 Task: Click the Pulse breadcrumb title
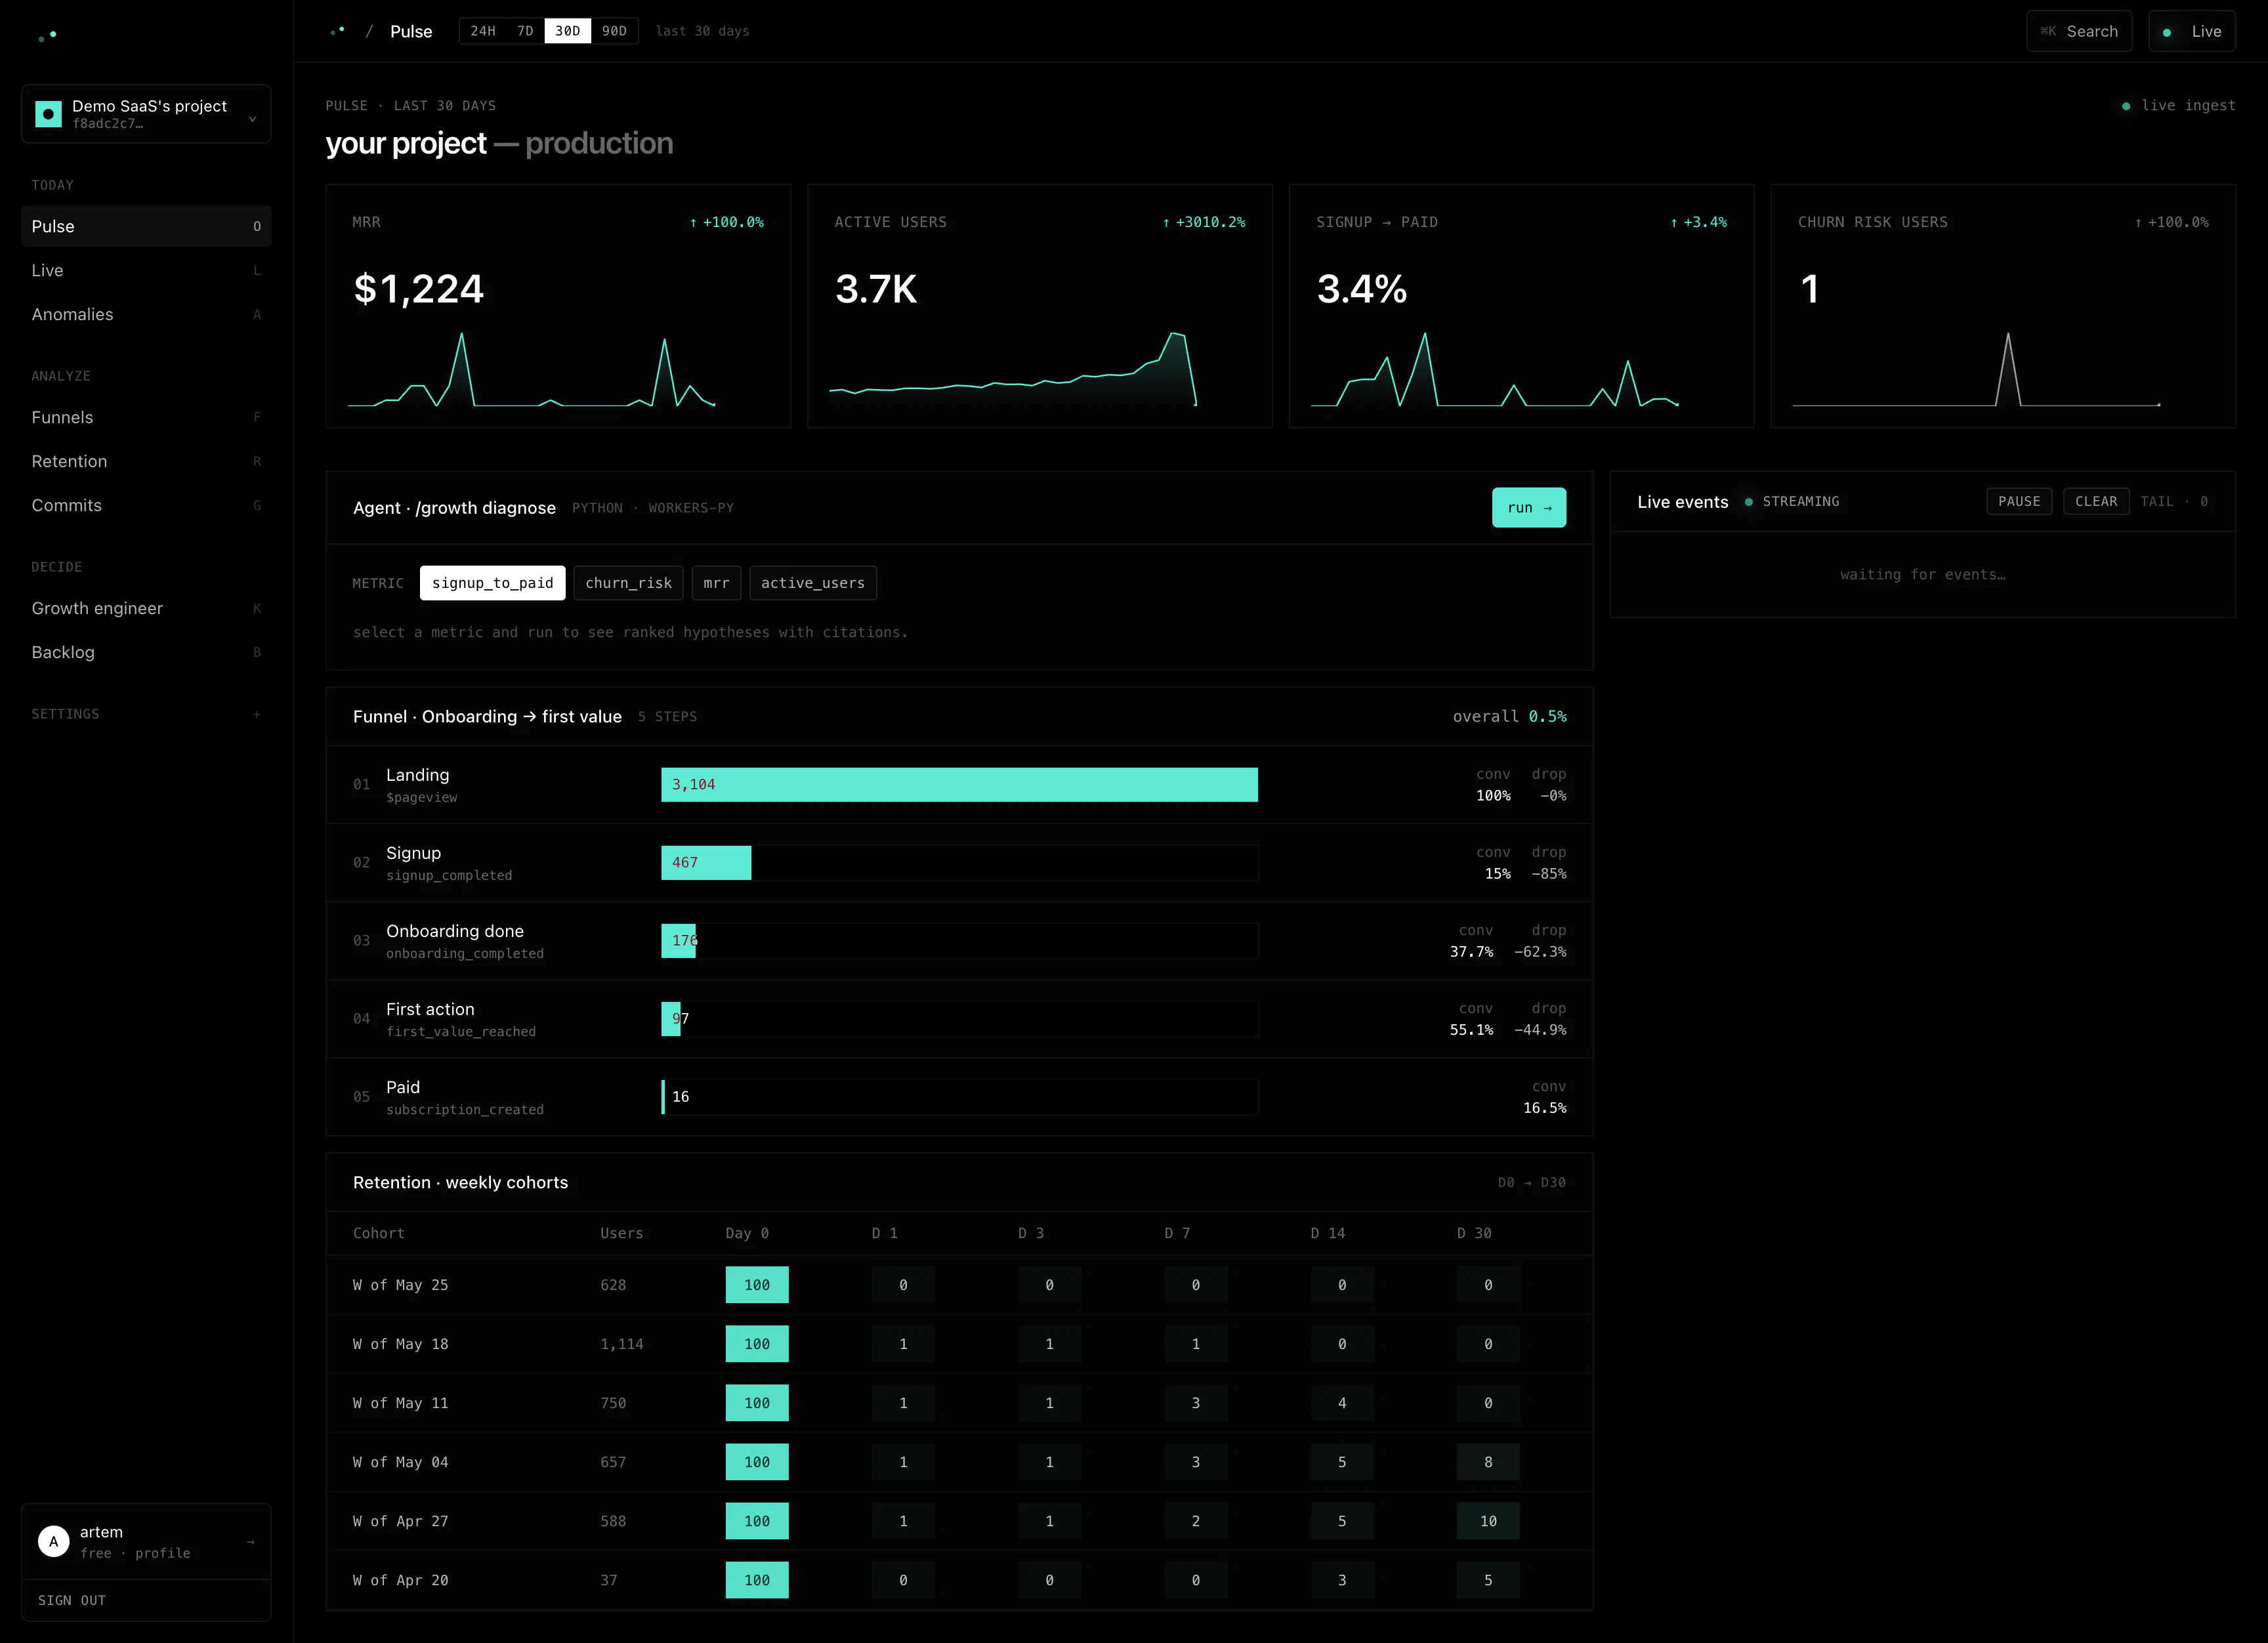(411, 31)
